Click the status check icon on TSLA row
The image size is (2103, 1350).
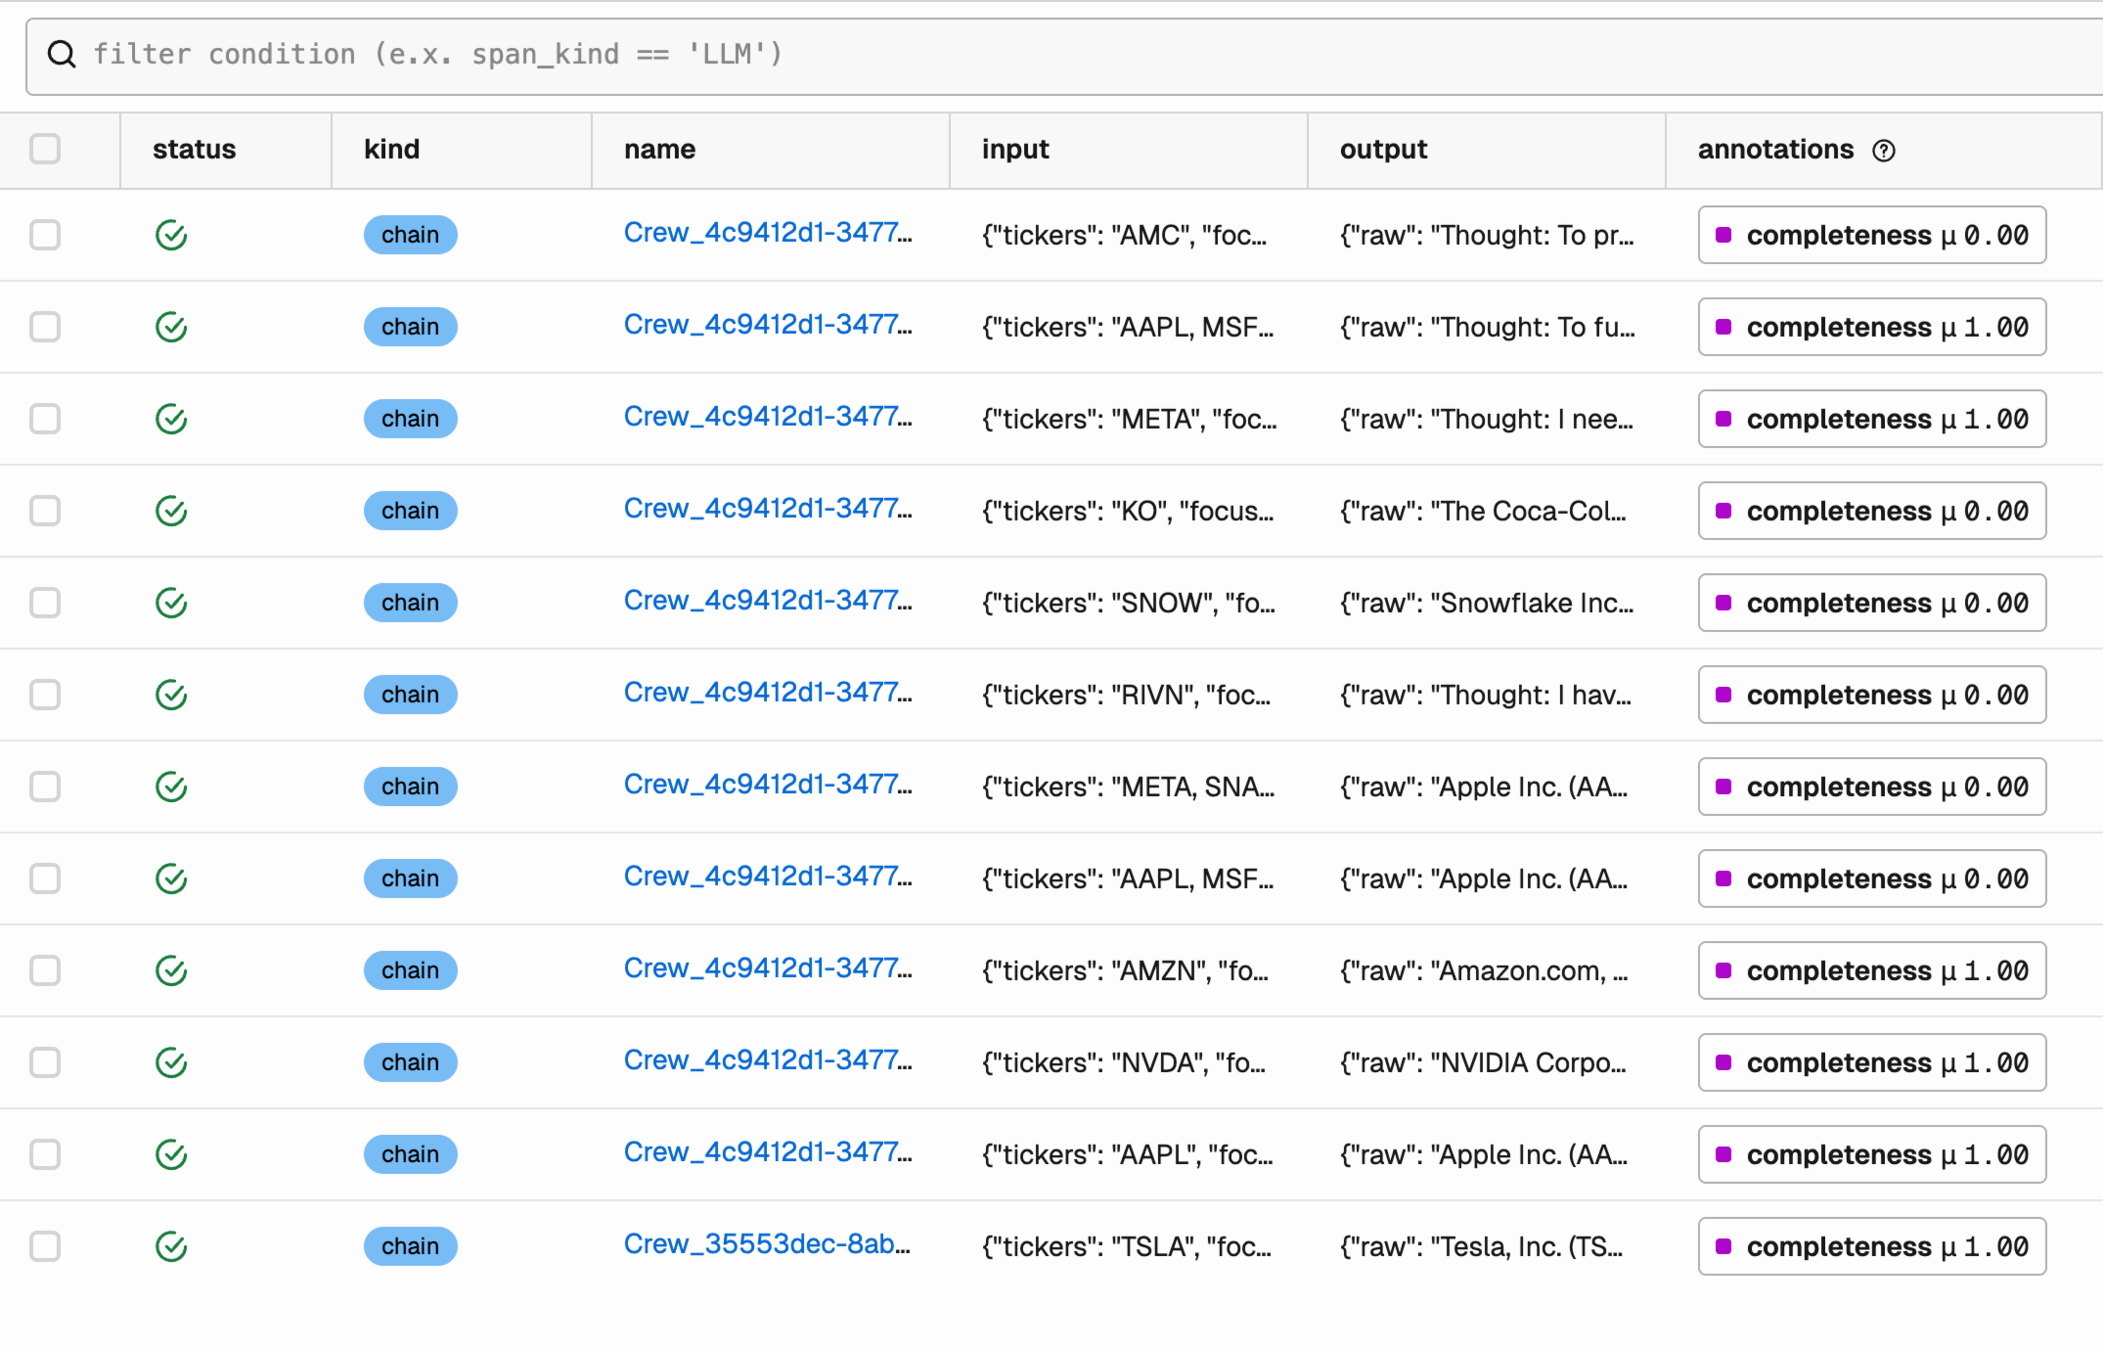click(171, 1246)
